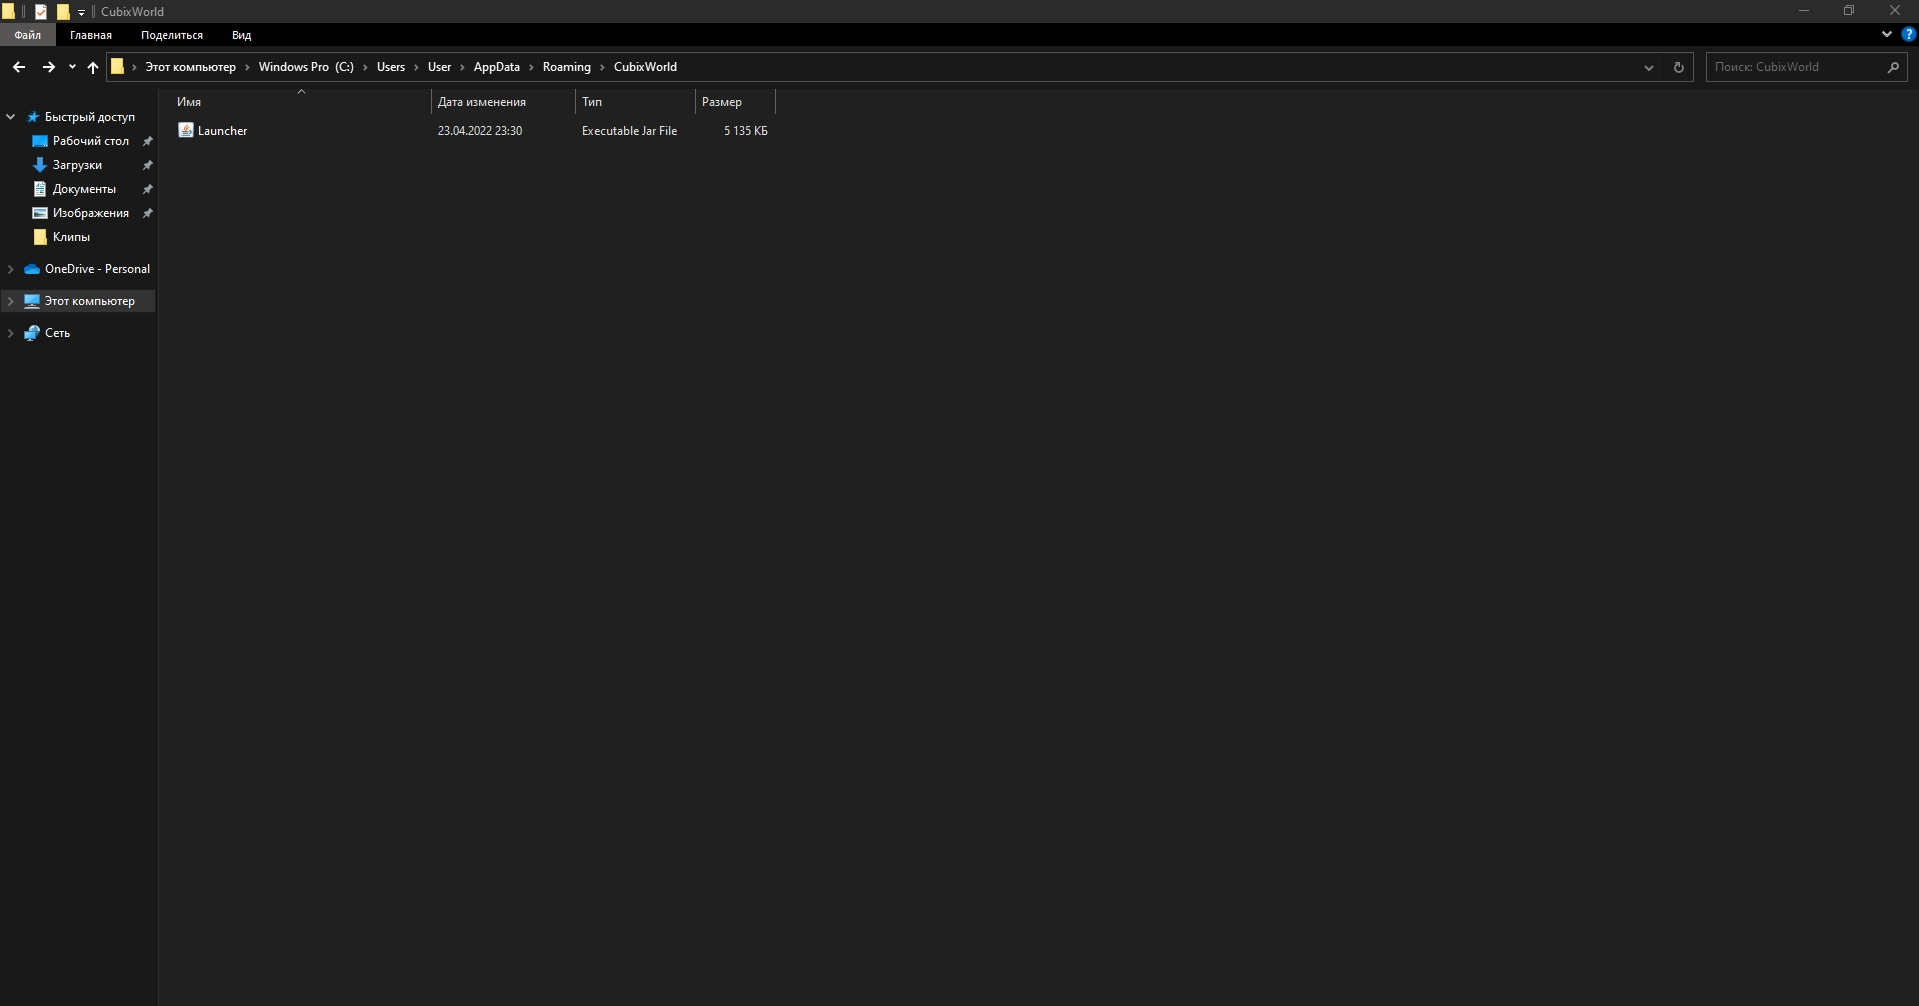Open the address history dropdown
The width and height of the screenshot is (1919, 1006).
pos(1648,67)
